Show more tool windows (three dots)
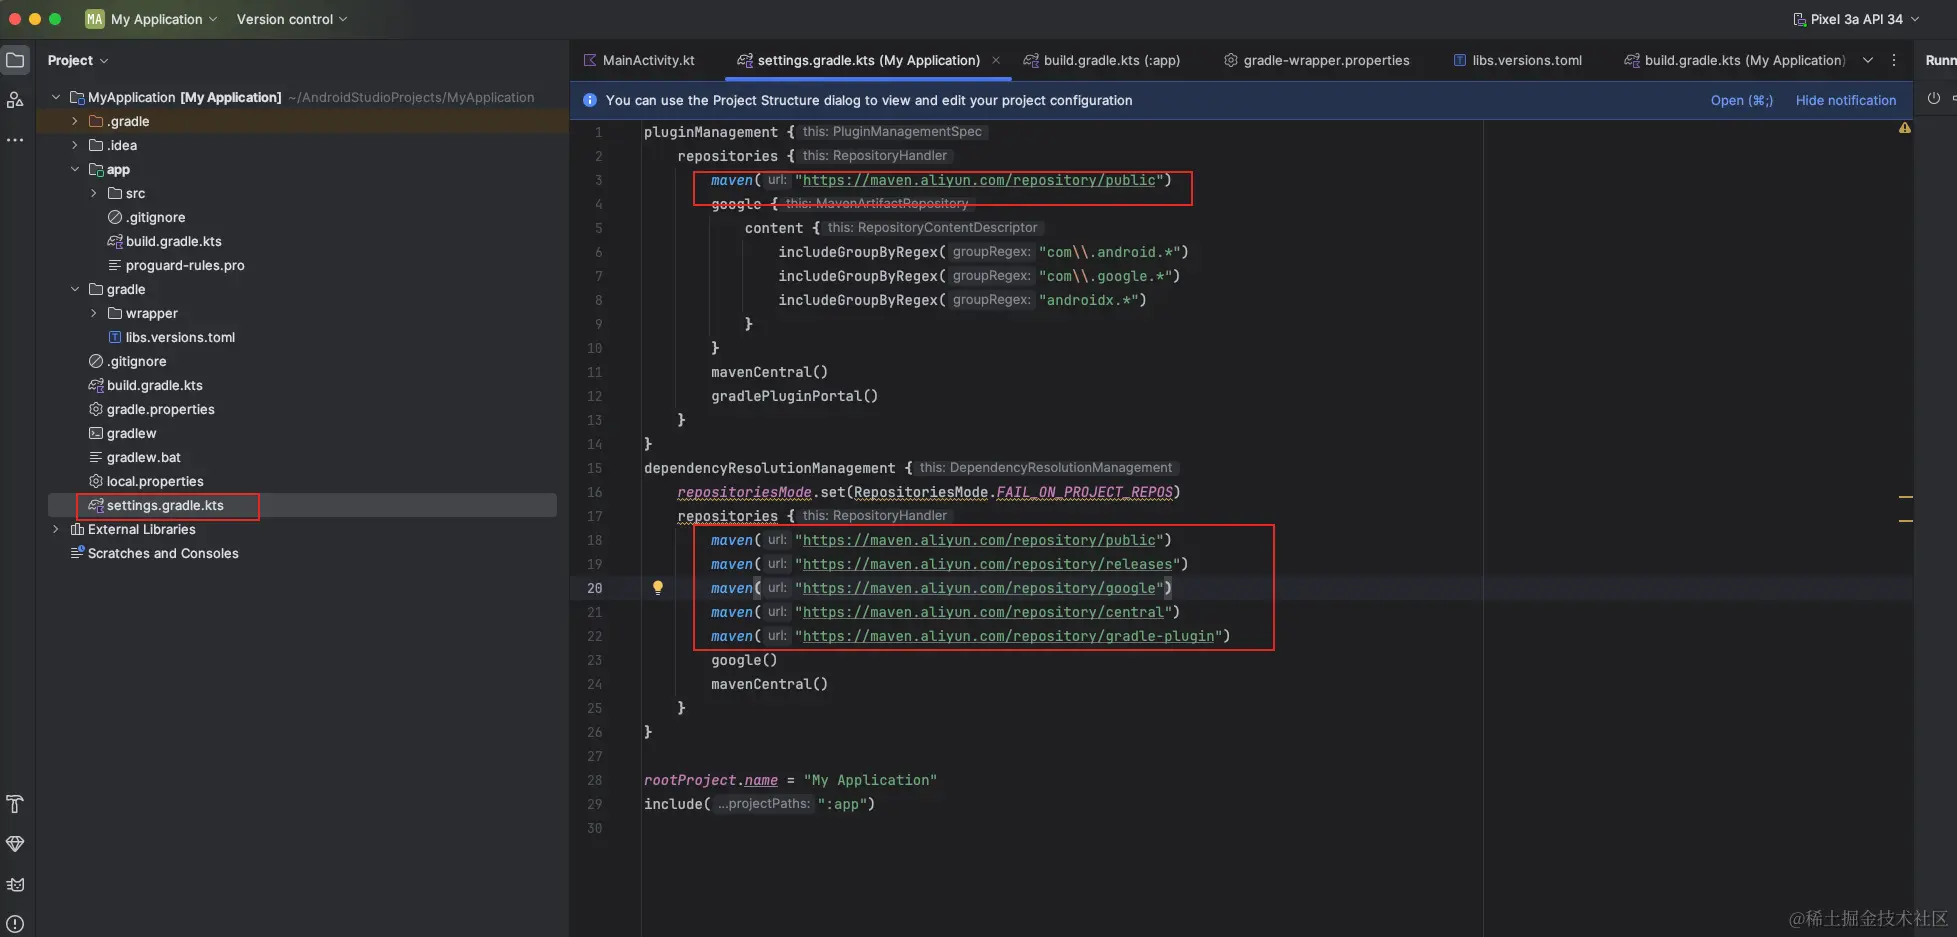The height and width of the screenshot is (937, 1957). (15, 140)
